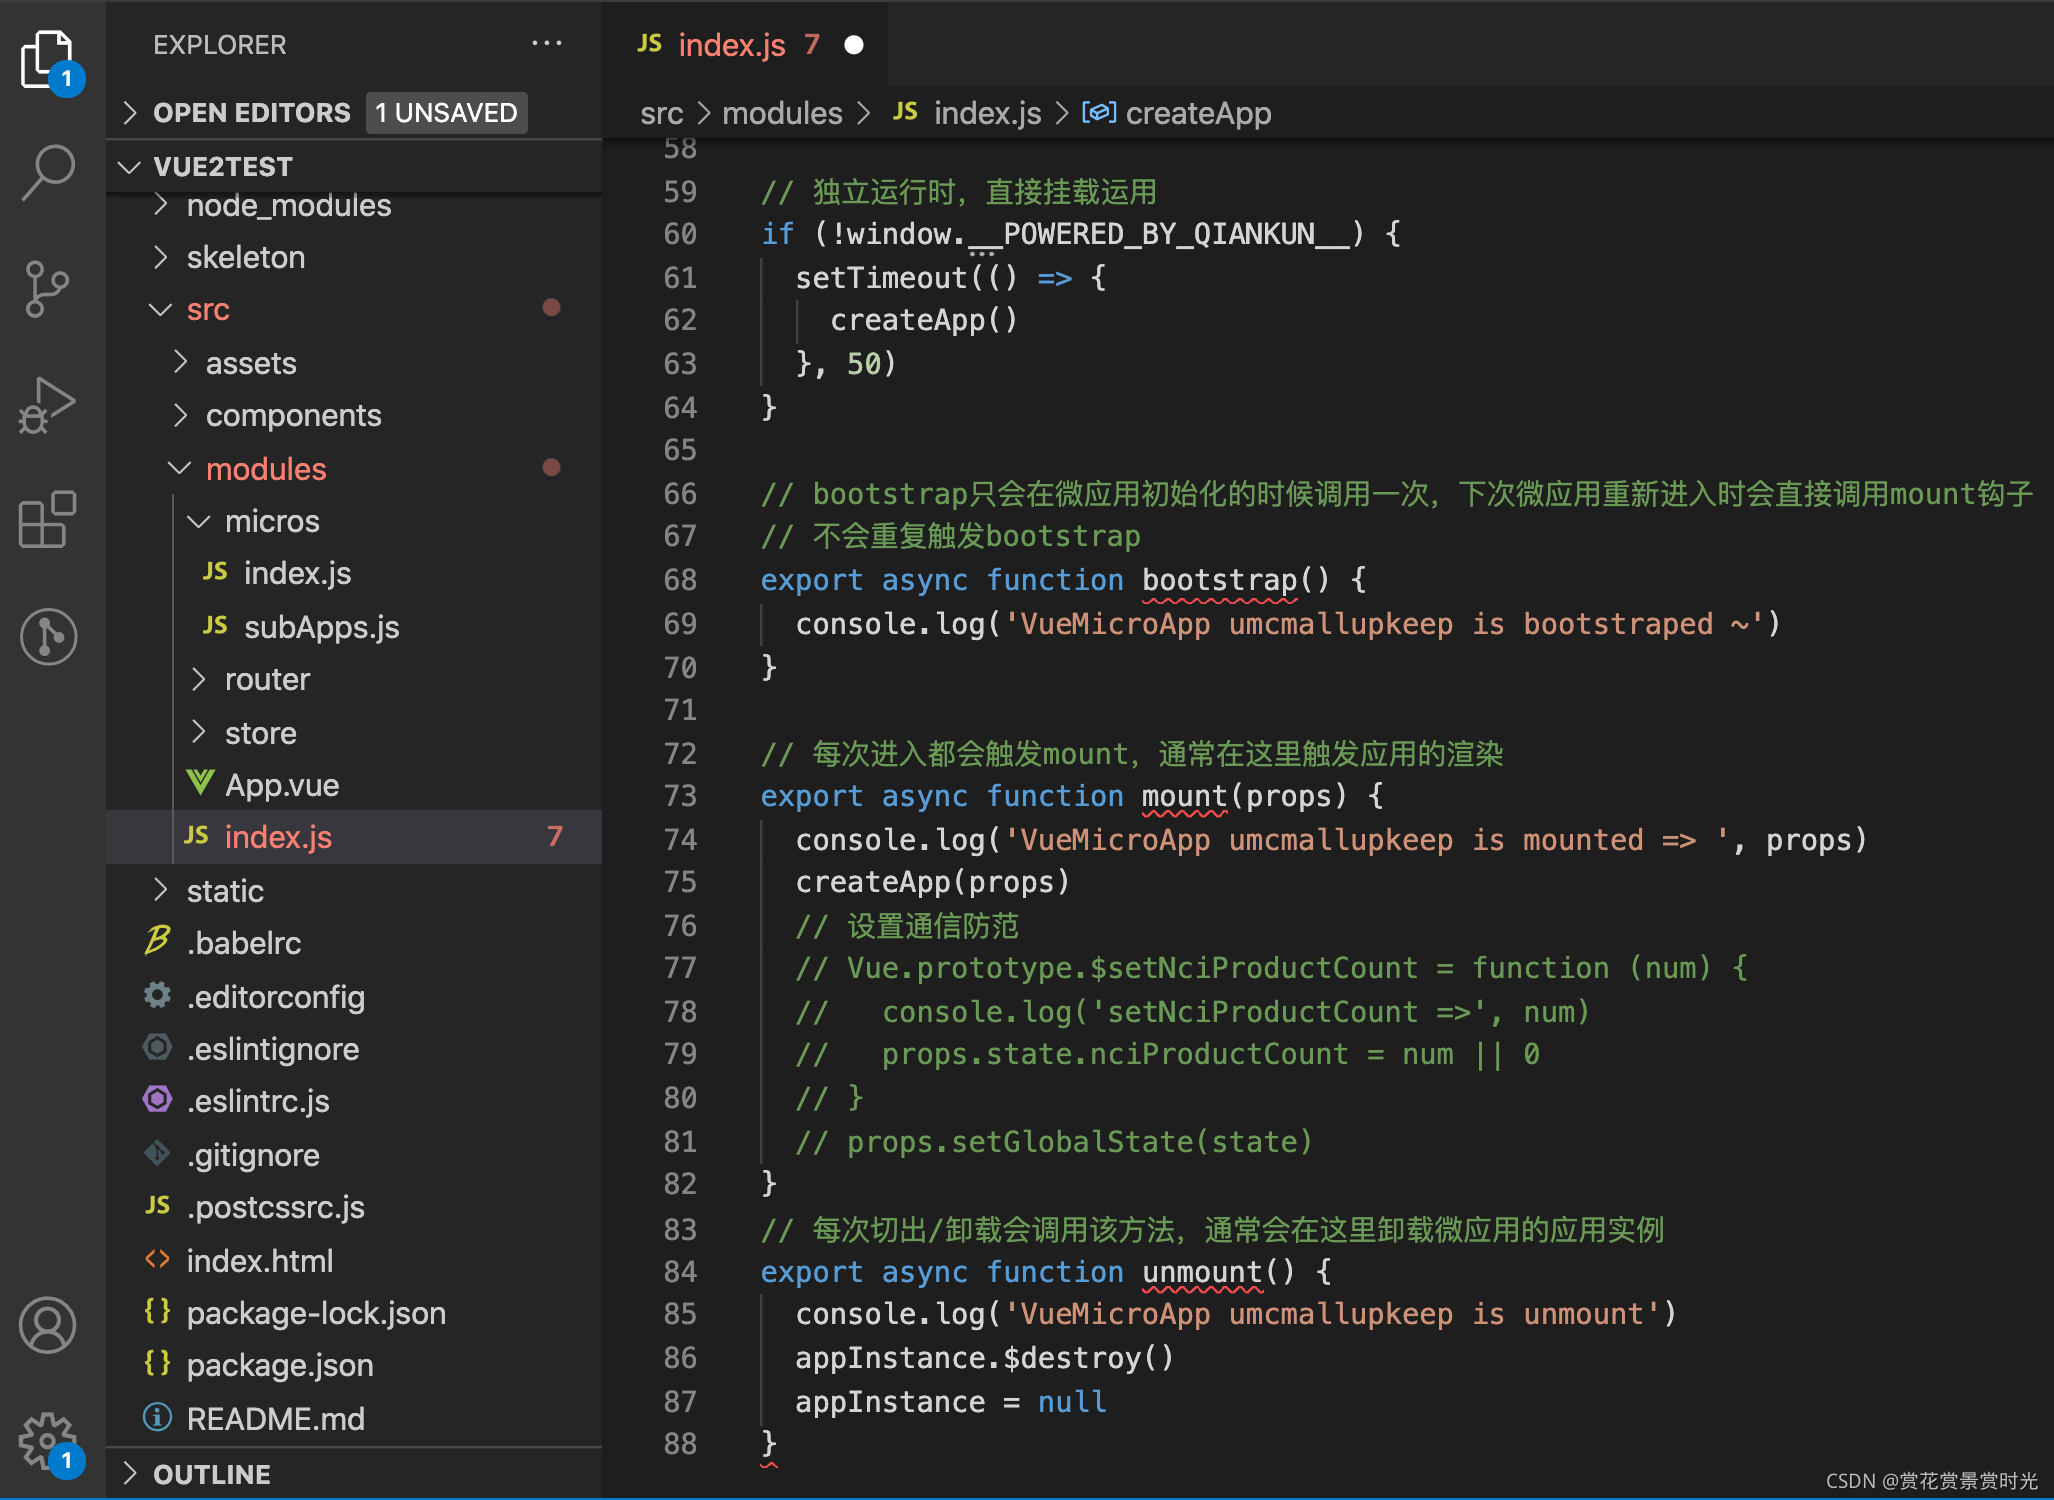This screenshot has height=1500, width=2054.
Task: Click createApp in the breadcrumb
Action: [x=1197, y=113]
